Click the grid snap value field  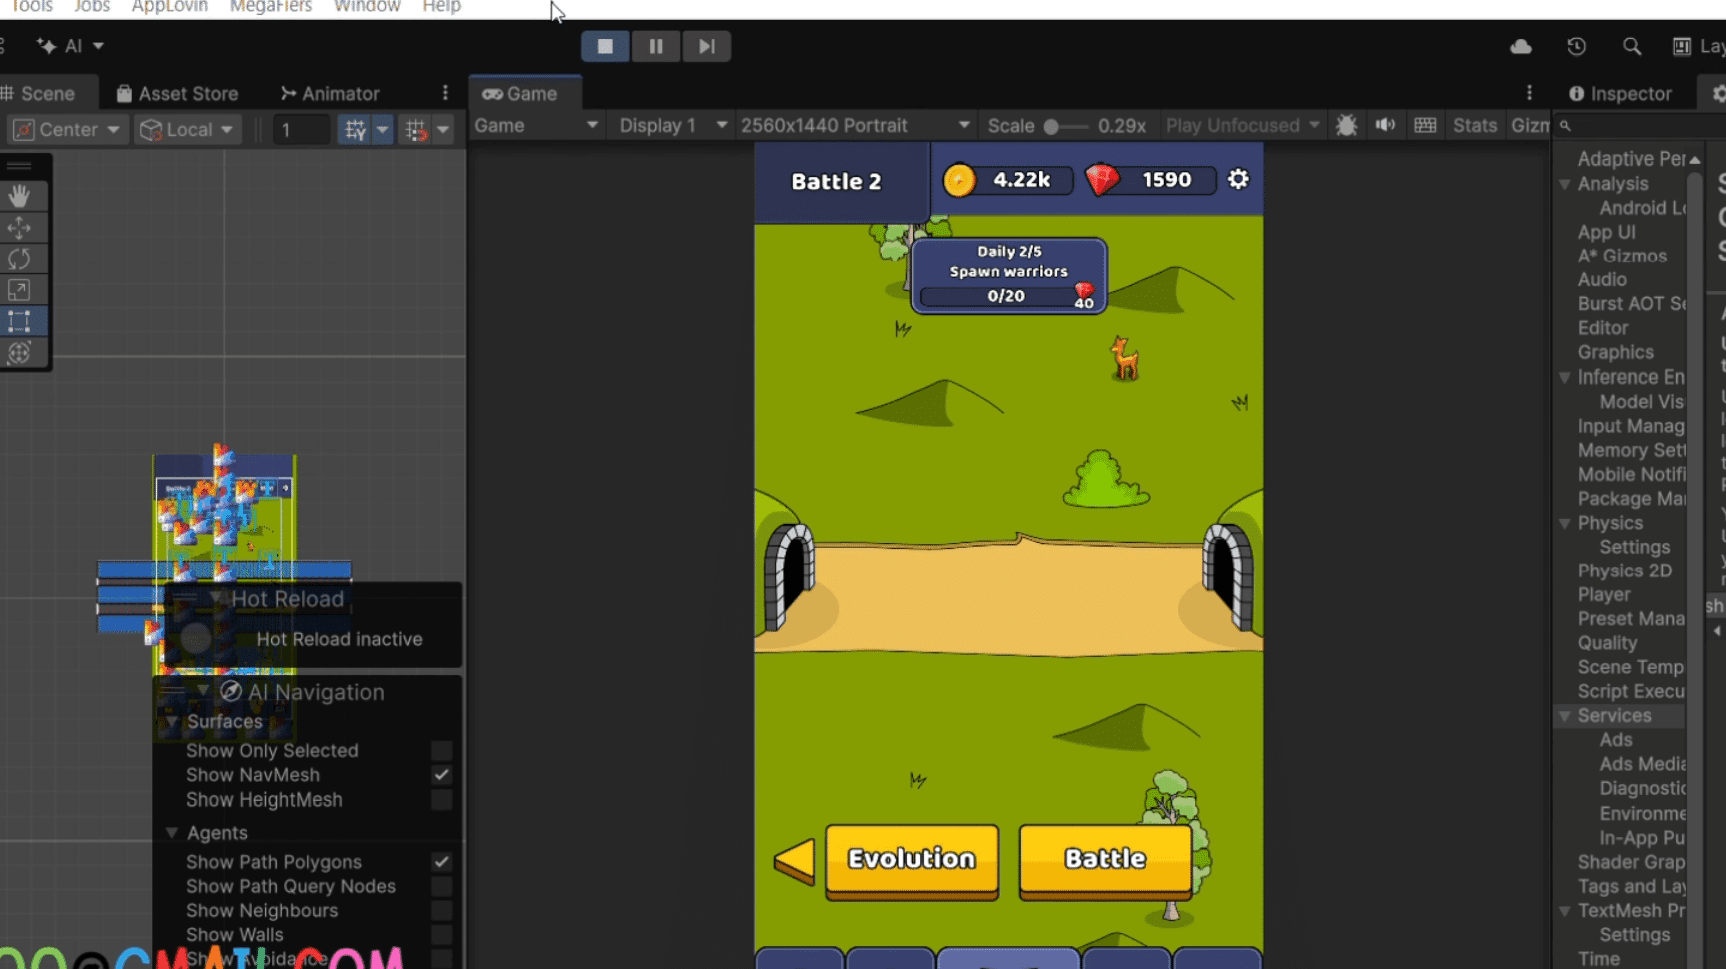[302, 129]
